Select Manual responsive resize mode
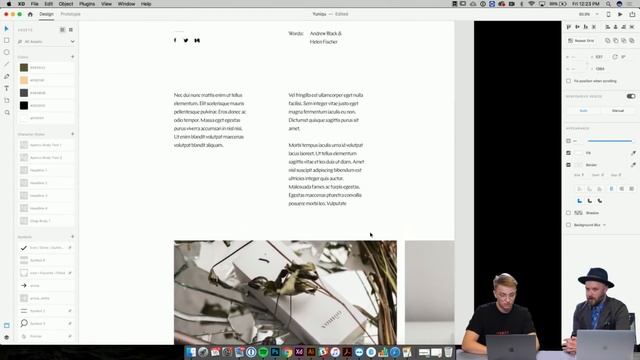The width and height of the screenshot is (640, 360). (x=618, y=111)
